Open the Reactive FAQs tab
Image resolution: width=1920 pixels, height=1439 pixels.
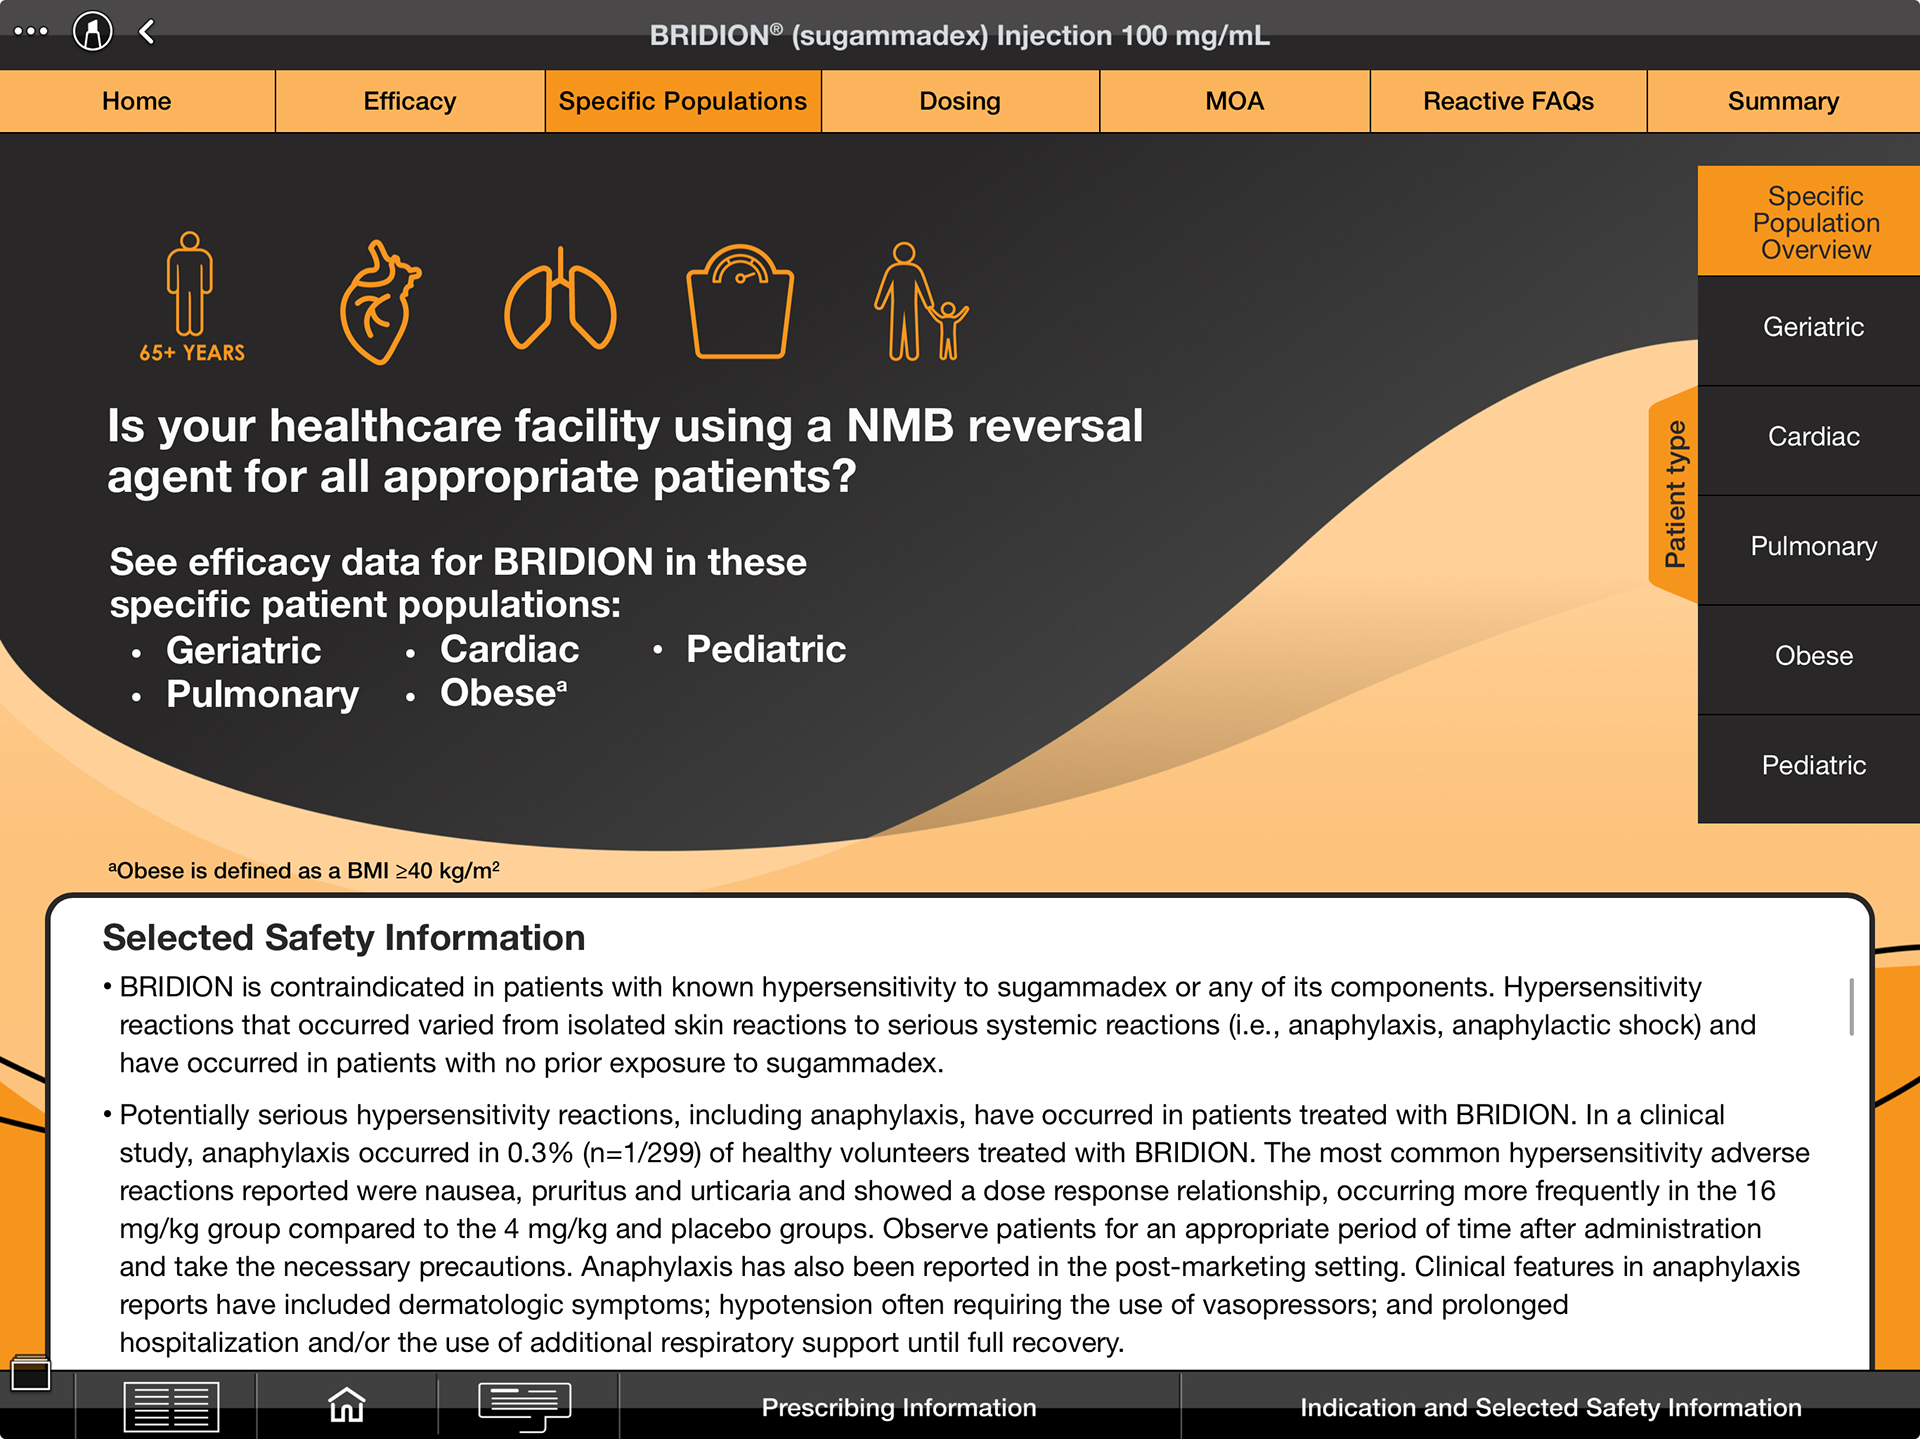coord(1508,101)
